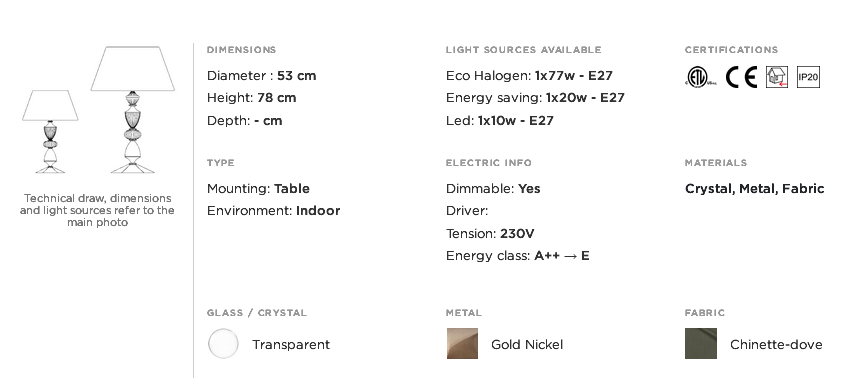
Task: Click the Chinette-dove label
Action: tap(776, 345)
